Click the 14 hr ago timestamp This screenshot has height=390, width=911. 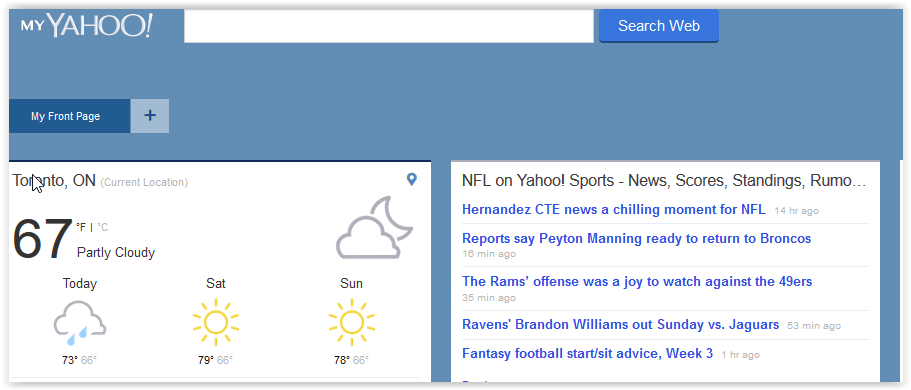(x=797, y=211)
